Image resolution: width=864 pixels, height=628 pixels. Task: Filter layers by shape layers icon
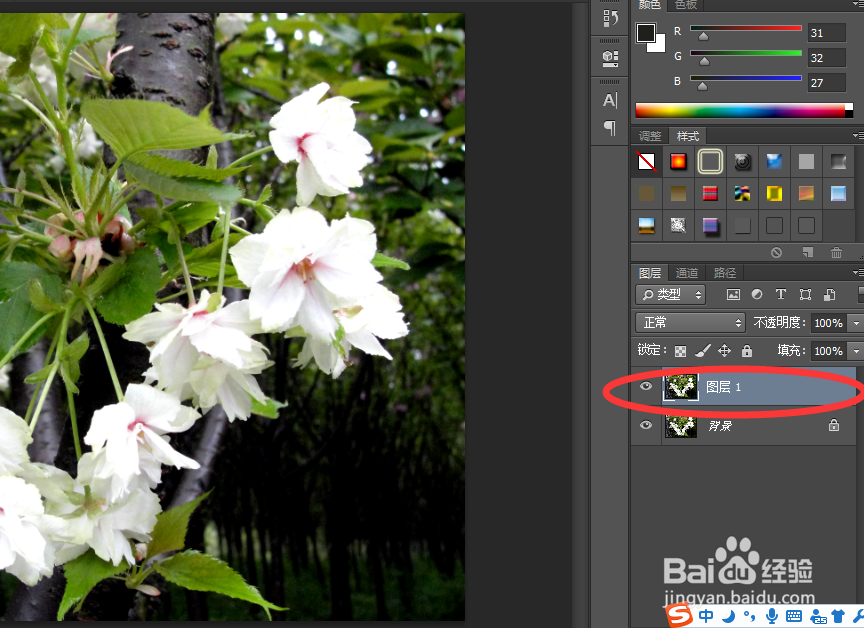805,295
